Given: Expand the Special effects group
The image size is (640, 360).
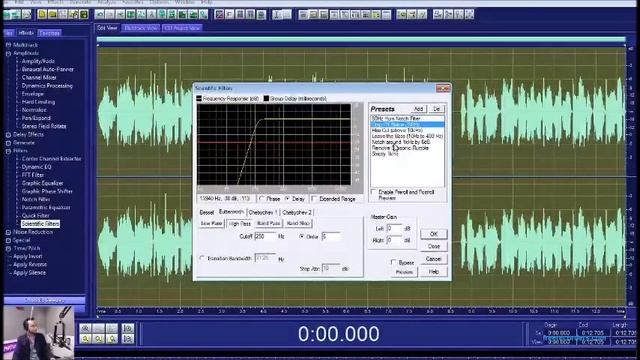Looking at the screenshot, I should [x=8, y=240].
